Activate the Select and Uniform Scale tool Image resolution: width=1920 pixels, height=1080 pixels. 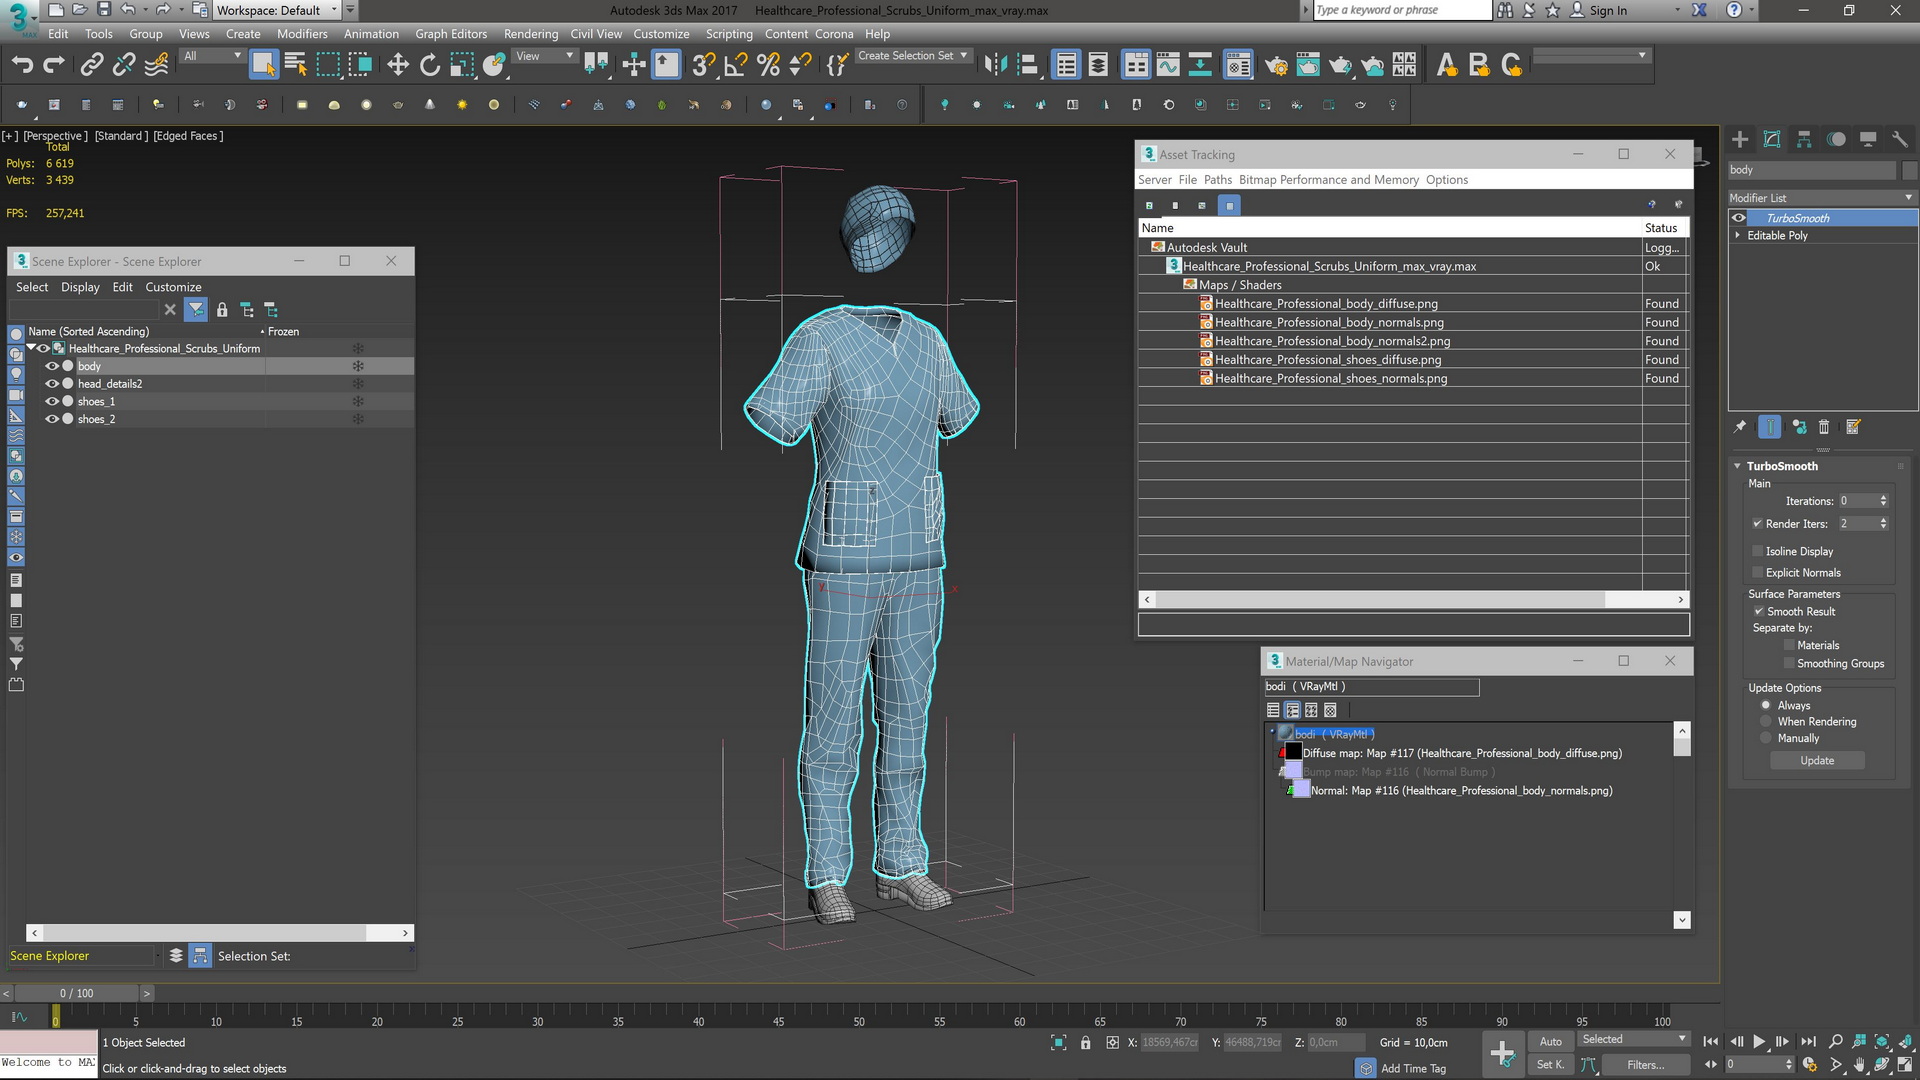tap(462, 65)
